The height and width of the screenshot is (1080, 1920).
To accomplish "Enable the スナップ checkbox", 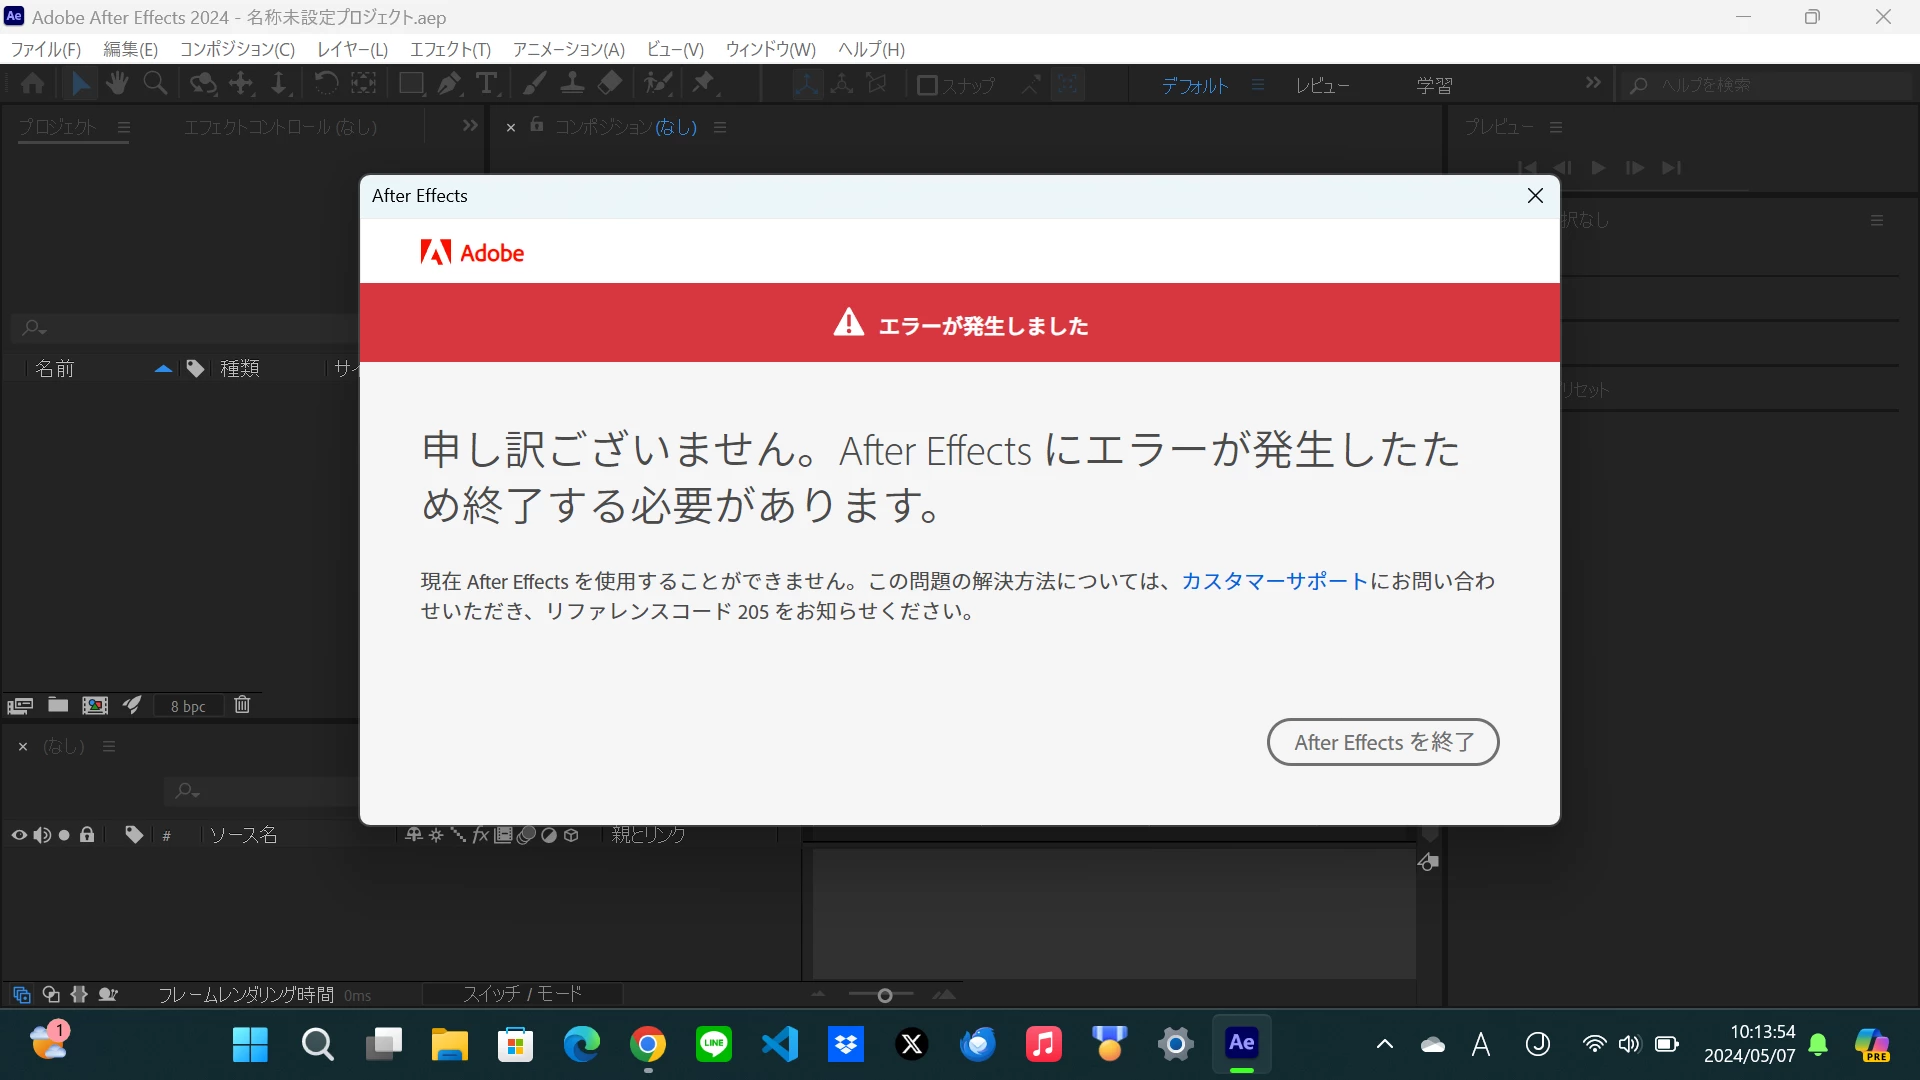I will [927, 85].
